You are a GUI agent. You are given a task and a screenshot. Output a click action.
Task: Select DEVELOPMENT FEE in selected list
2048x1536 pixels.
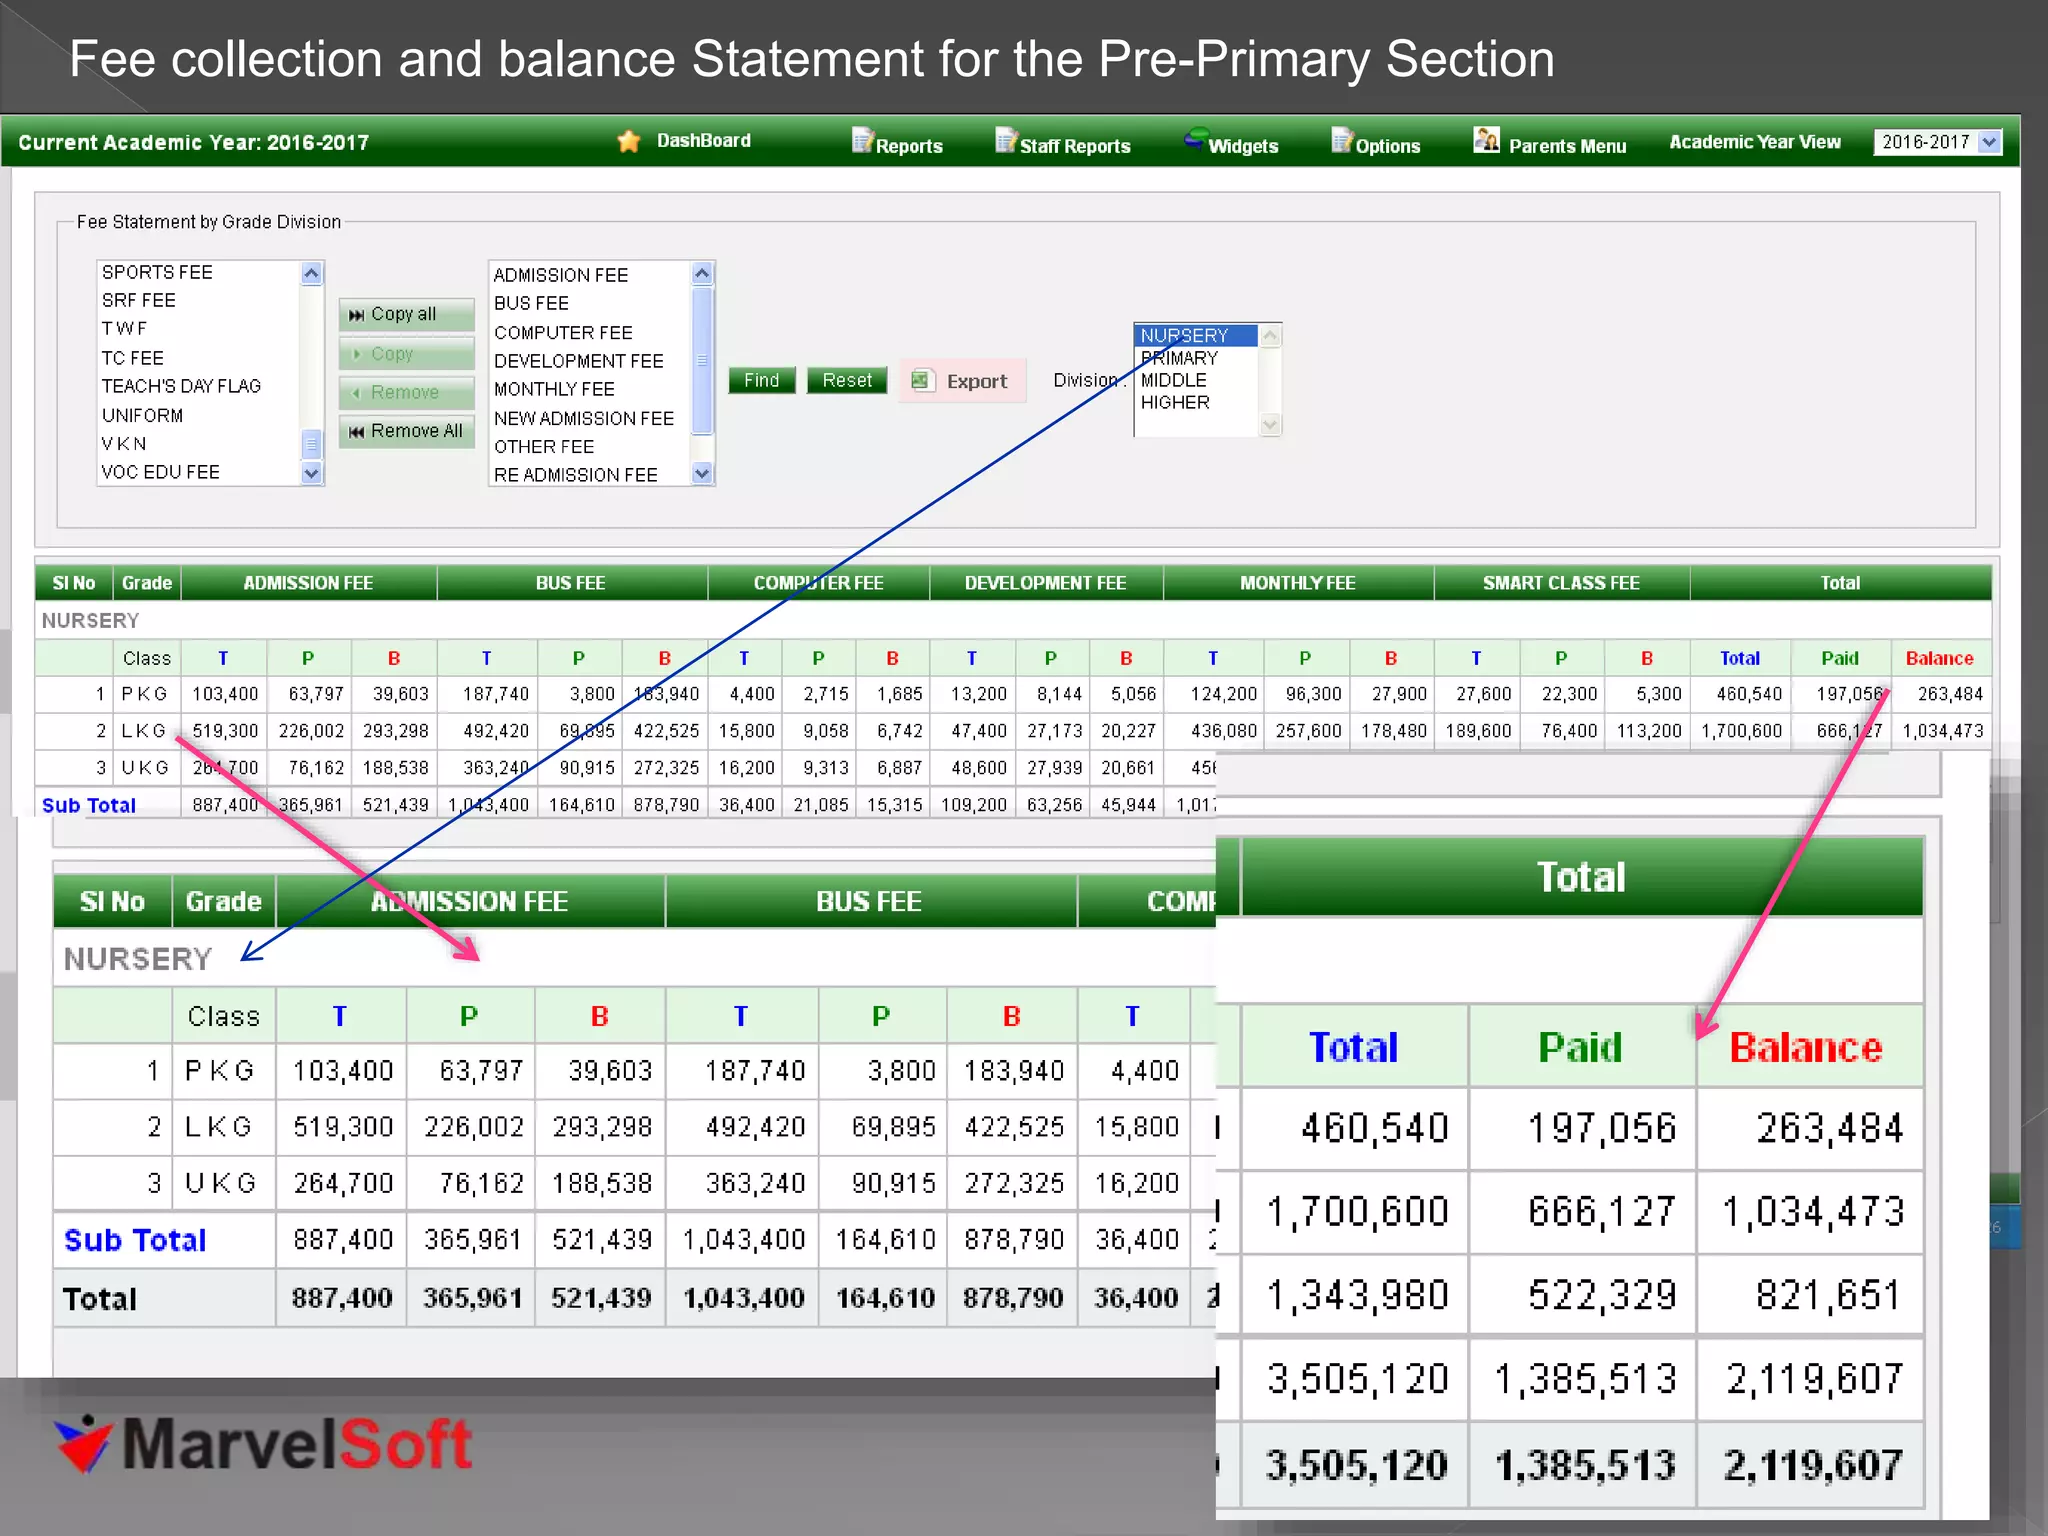point(578,361)
